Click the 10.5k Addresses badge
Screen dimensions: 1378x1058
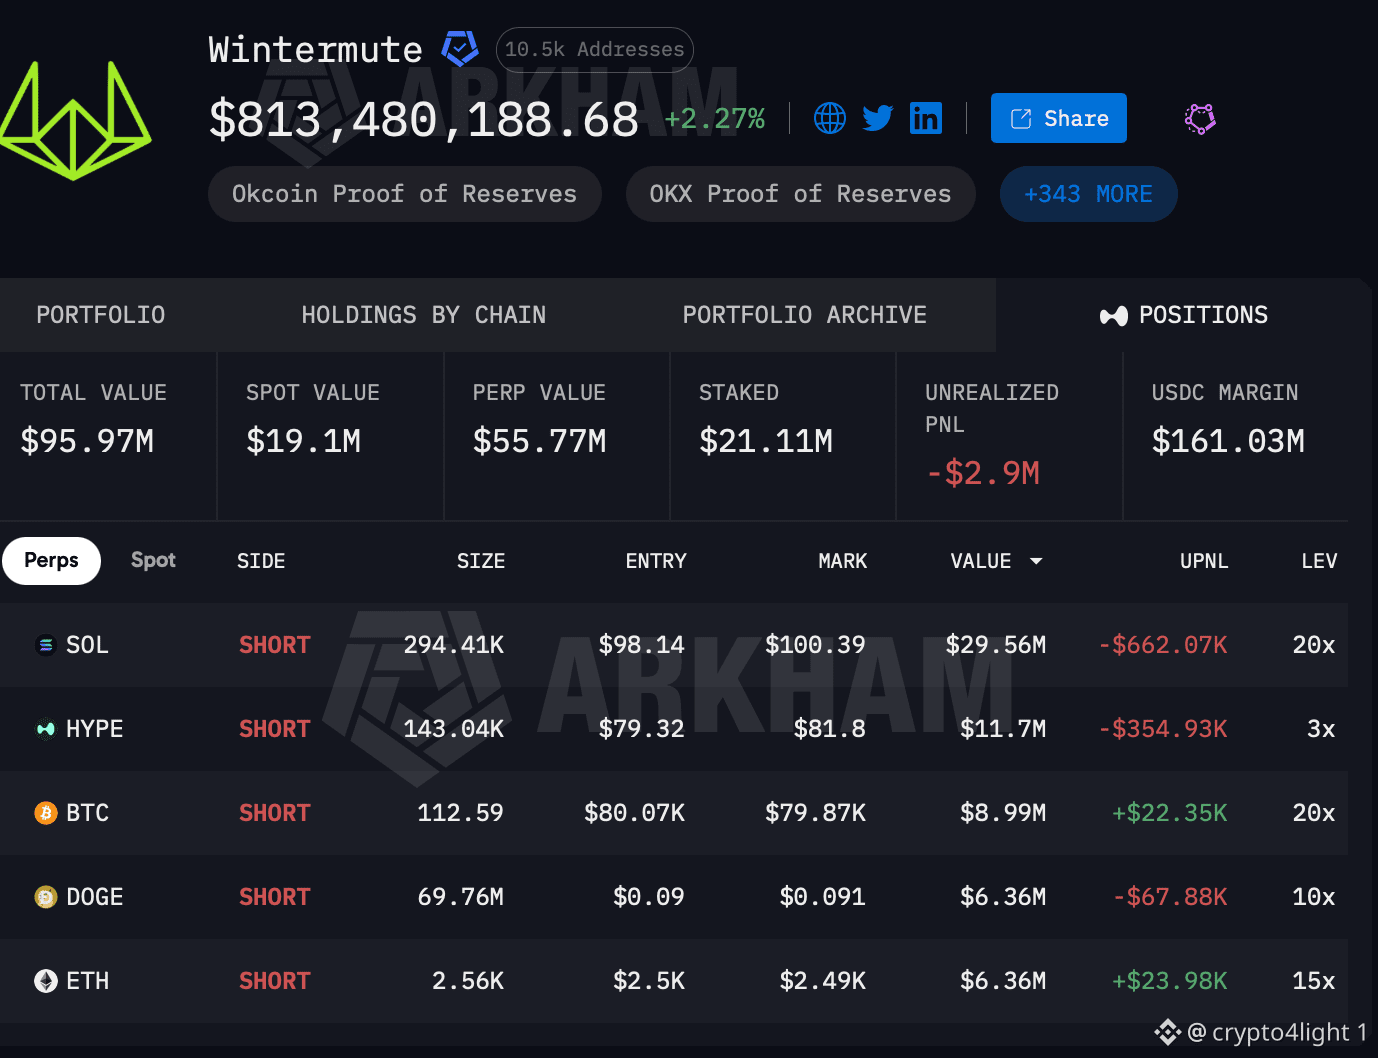click(x=594, y=49)
